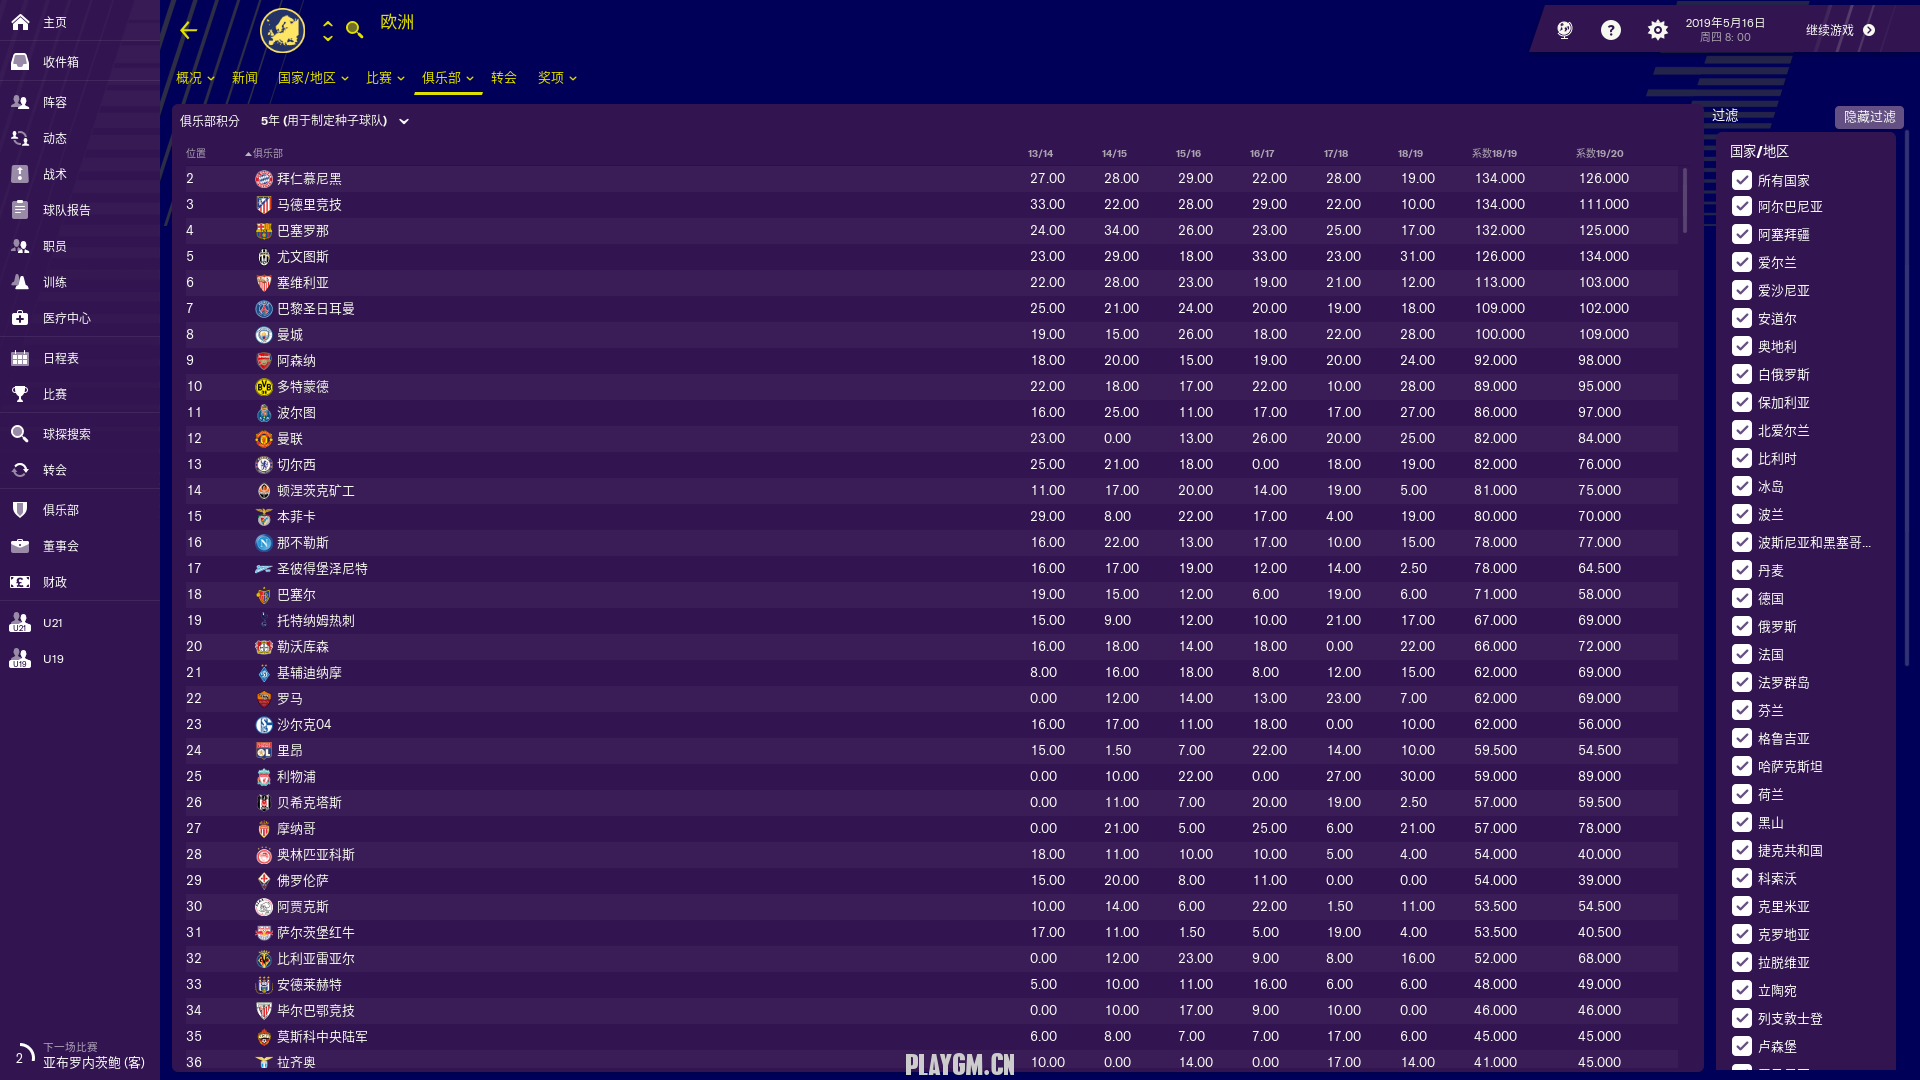Viewport: 1920px width, 1080px height.
Task: Switch to the 新闻 tab
Action: 244,78
